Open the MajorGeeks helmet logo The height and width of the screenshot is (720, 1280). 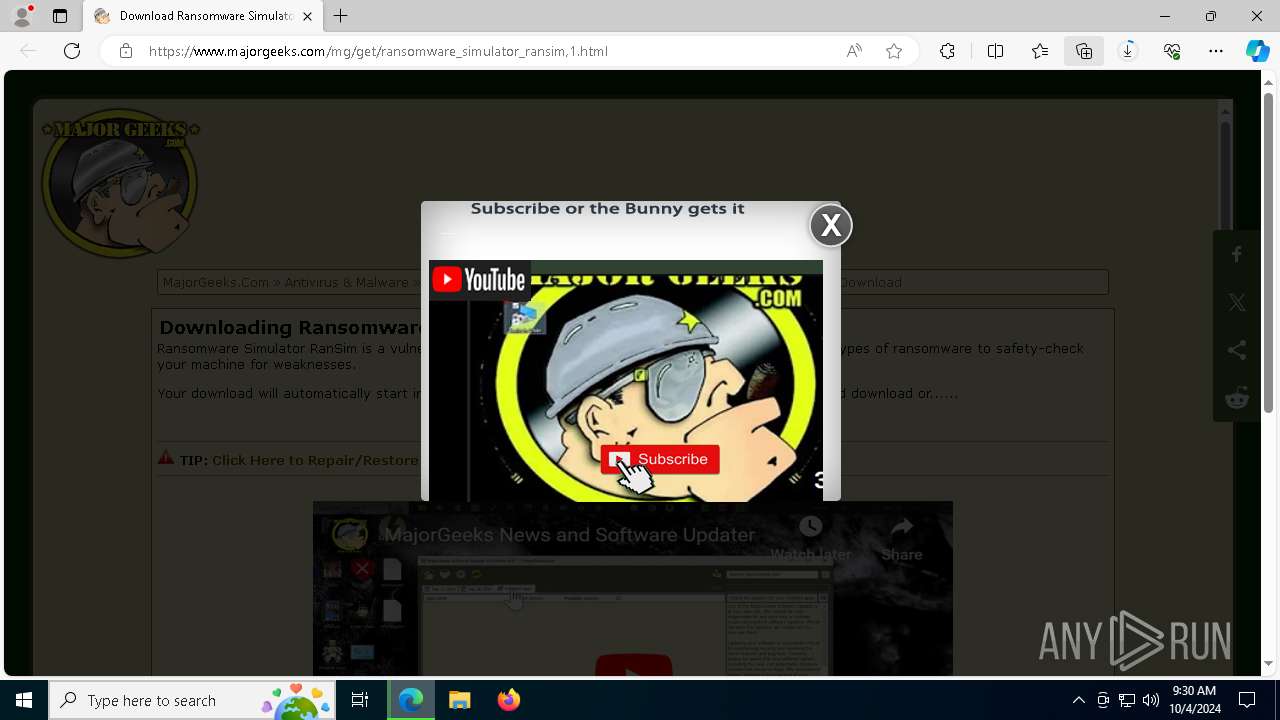(120, 183)
